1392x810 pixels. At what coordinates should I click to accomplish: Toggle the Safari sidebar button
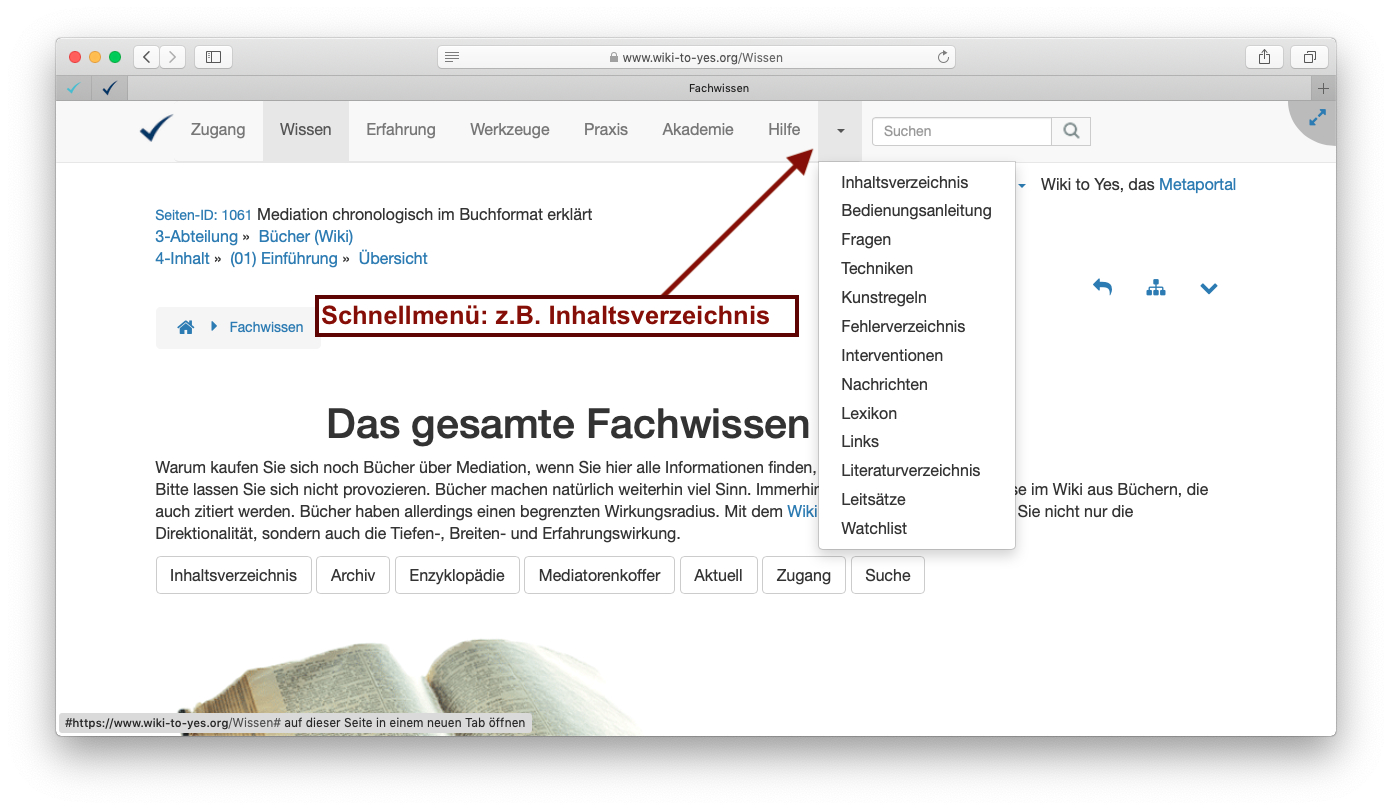(213, 57)
